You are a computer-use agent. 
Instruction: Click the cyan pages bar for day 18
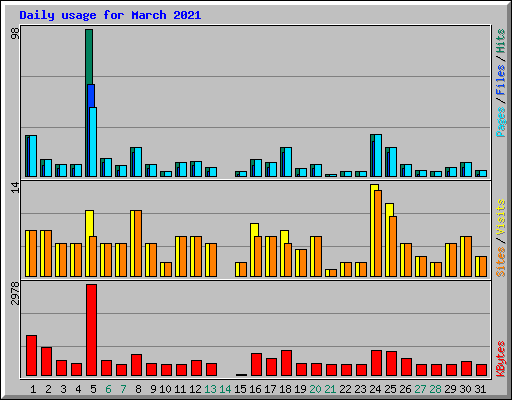click(288, 162)
